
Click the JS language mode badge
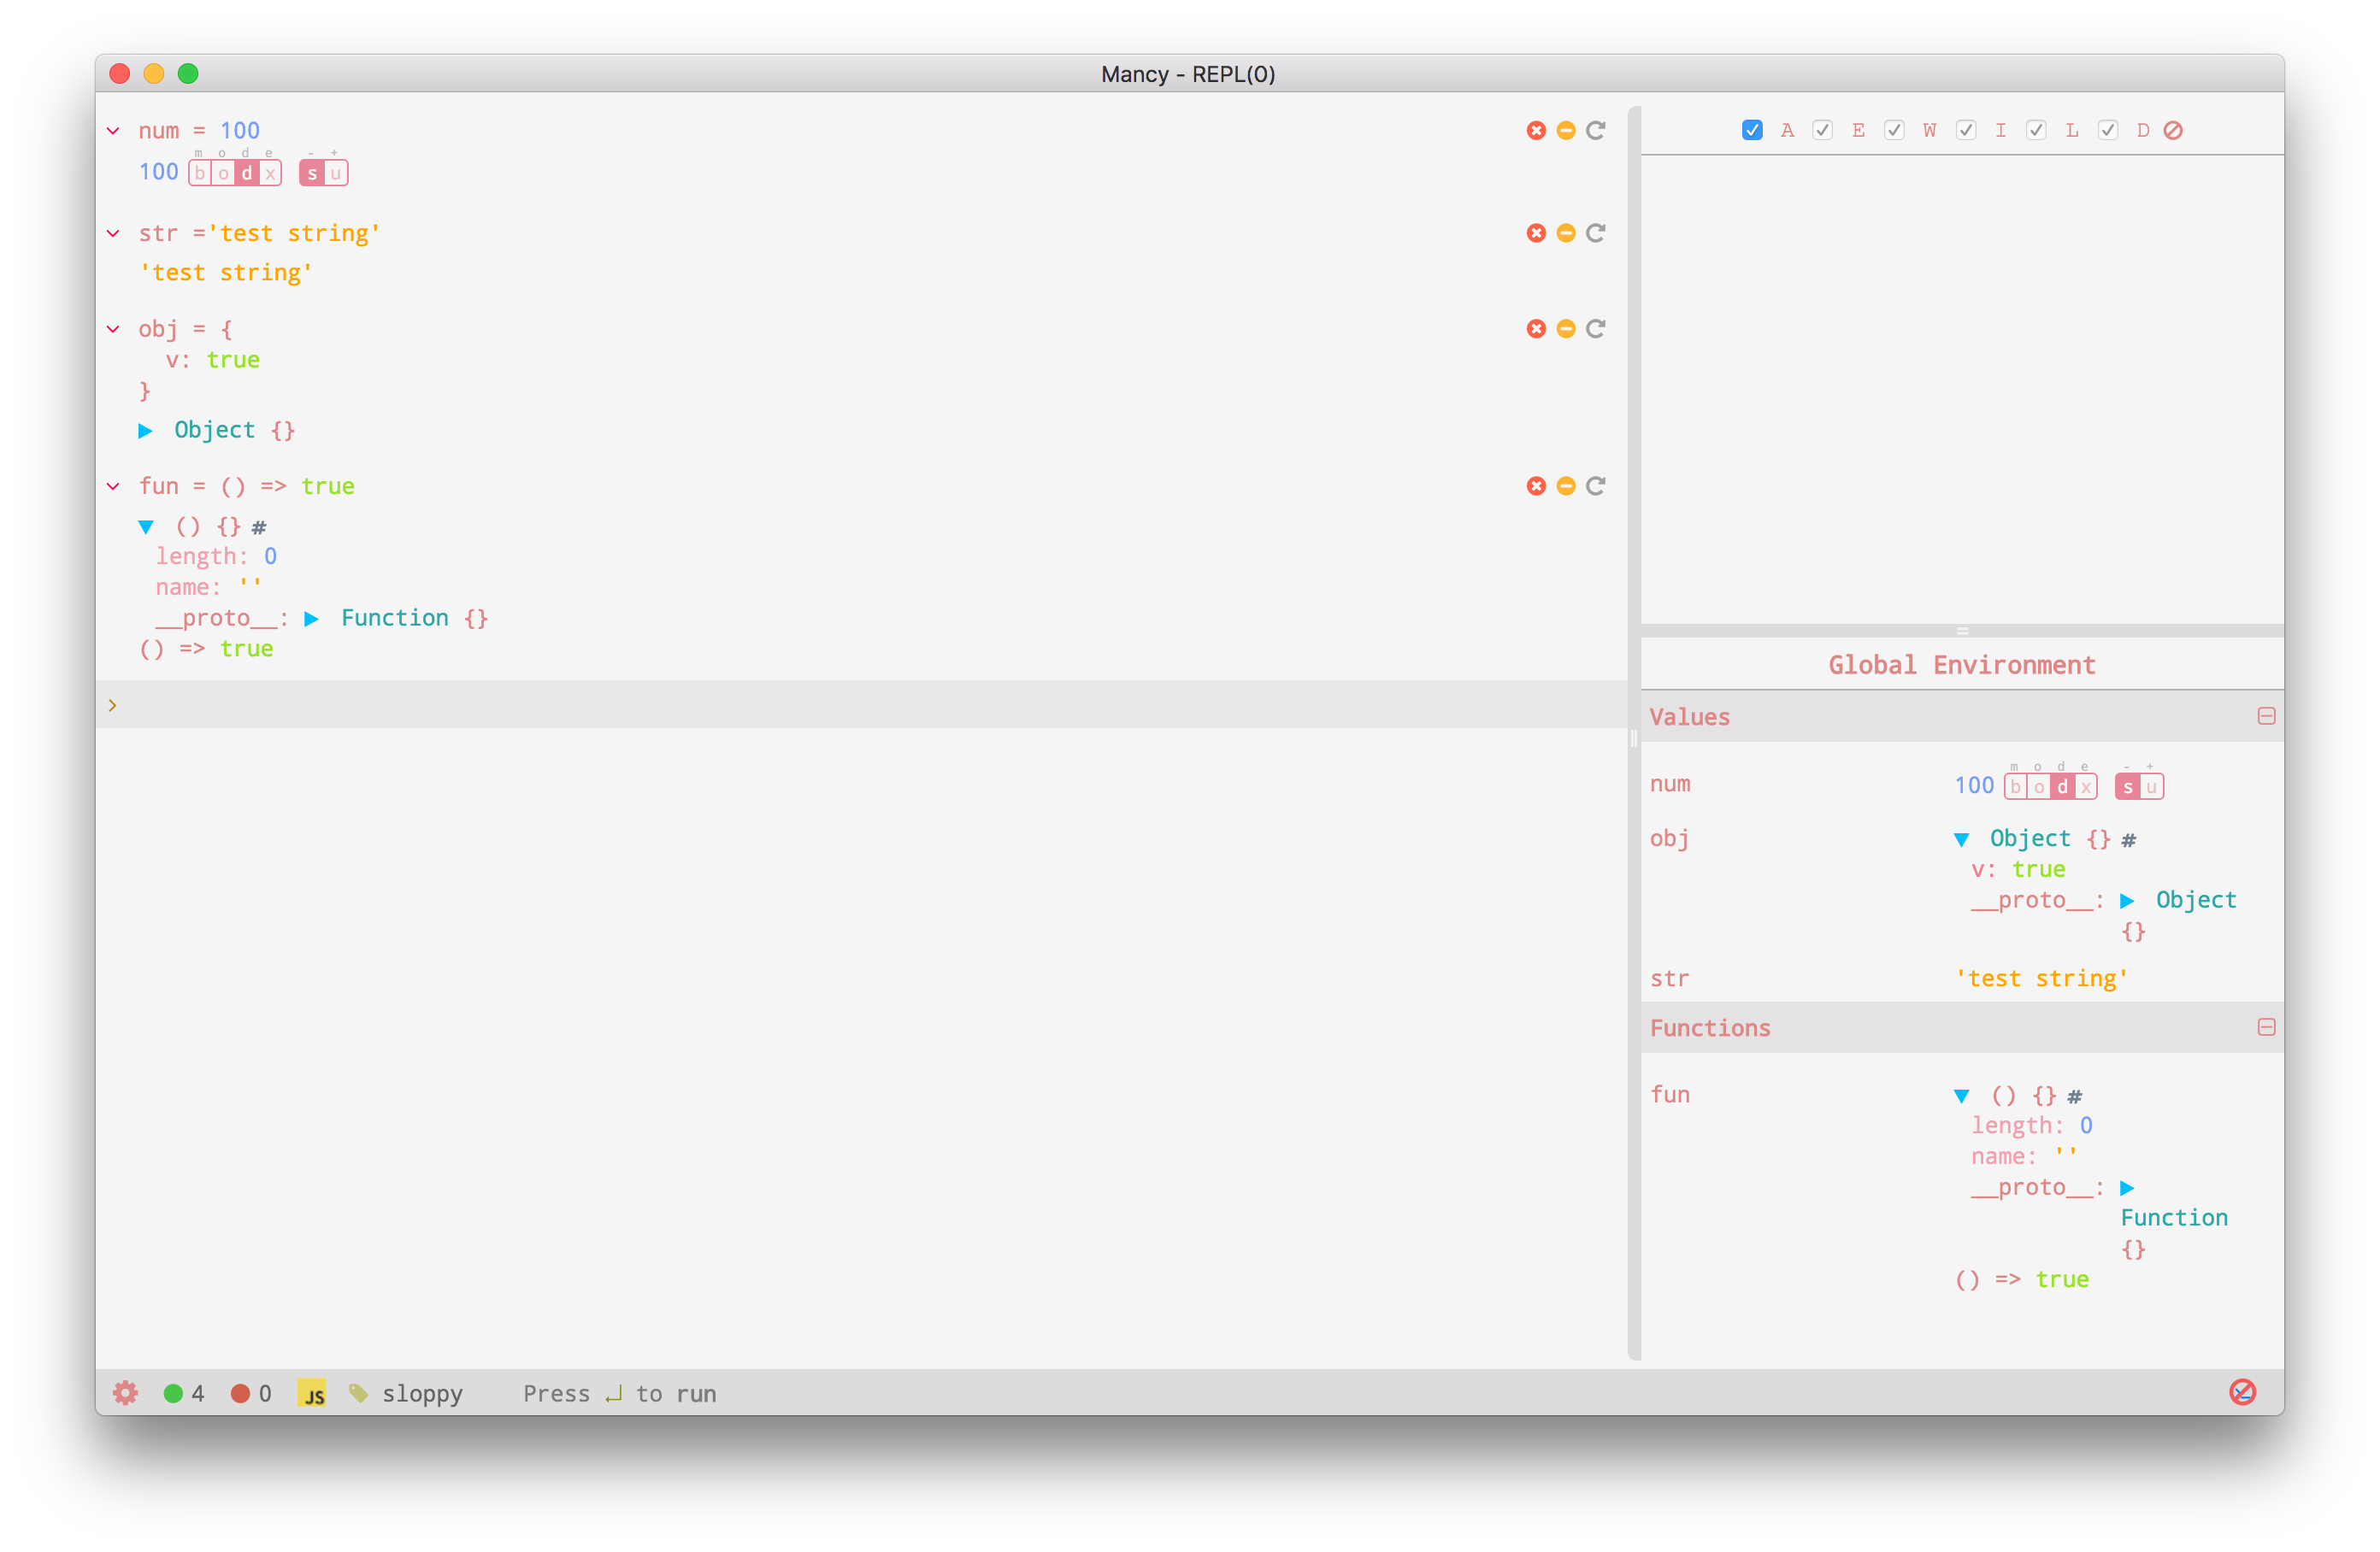click(x=312, y=1393)
